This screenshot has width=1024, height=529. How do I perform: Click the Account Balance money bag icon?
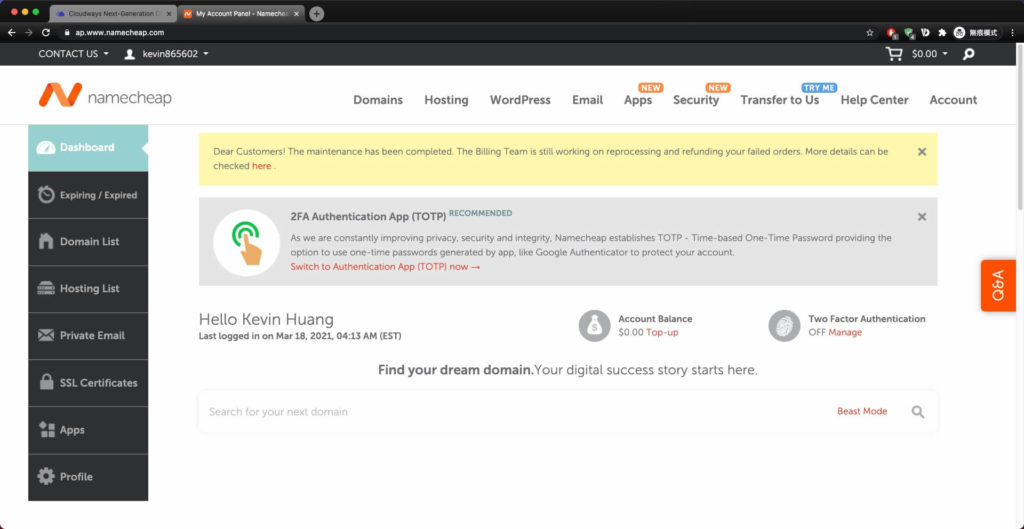pos(594,325)
